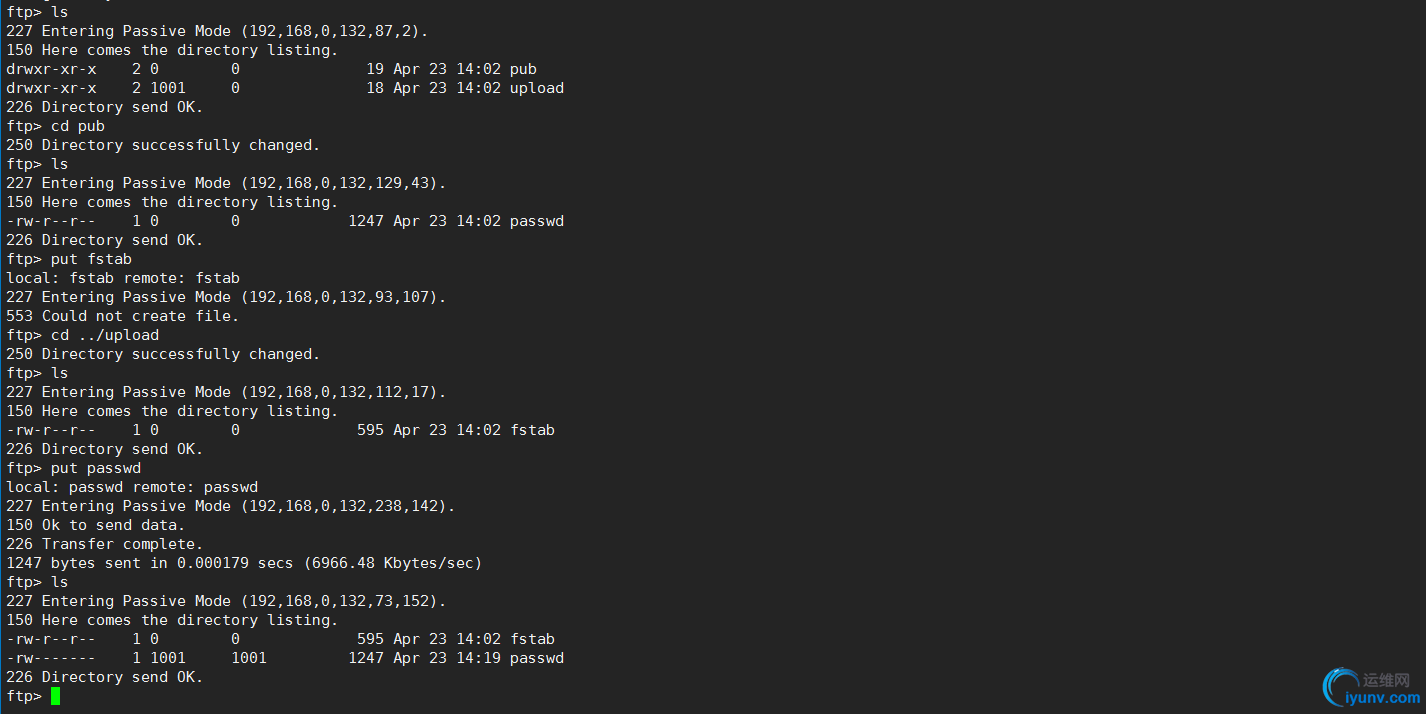
Task: Click the iyunv.com watermark logo
Action: [1340, 688]
